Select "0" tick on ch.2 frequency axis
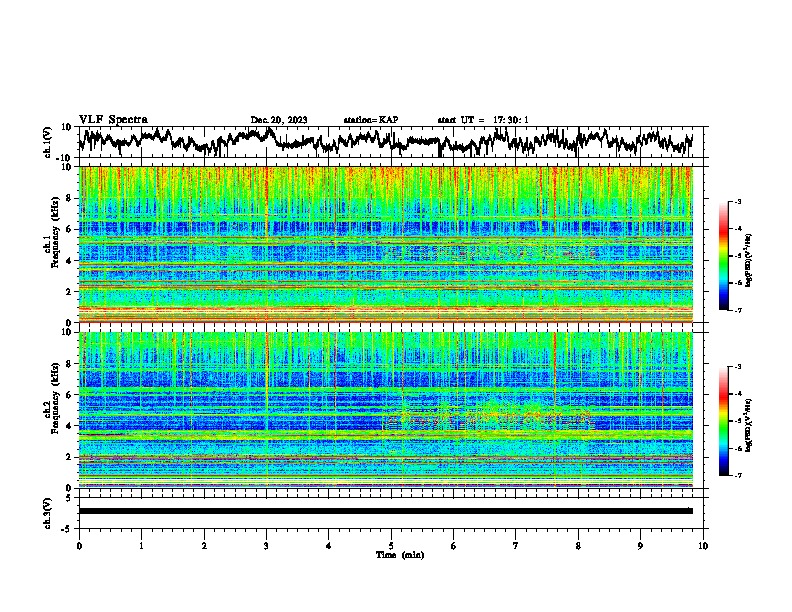This screenshot has width=792, height=612. point(69,488)
